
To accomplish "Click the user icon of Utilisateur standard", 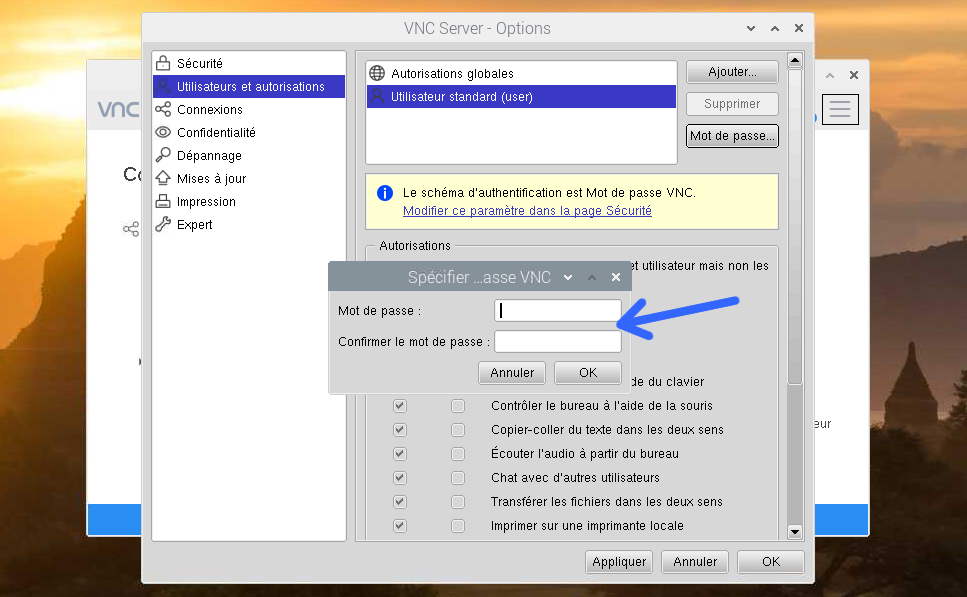I will point(377,96).
